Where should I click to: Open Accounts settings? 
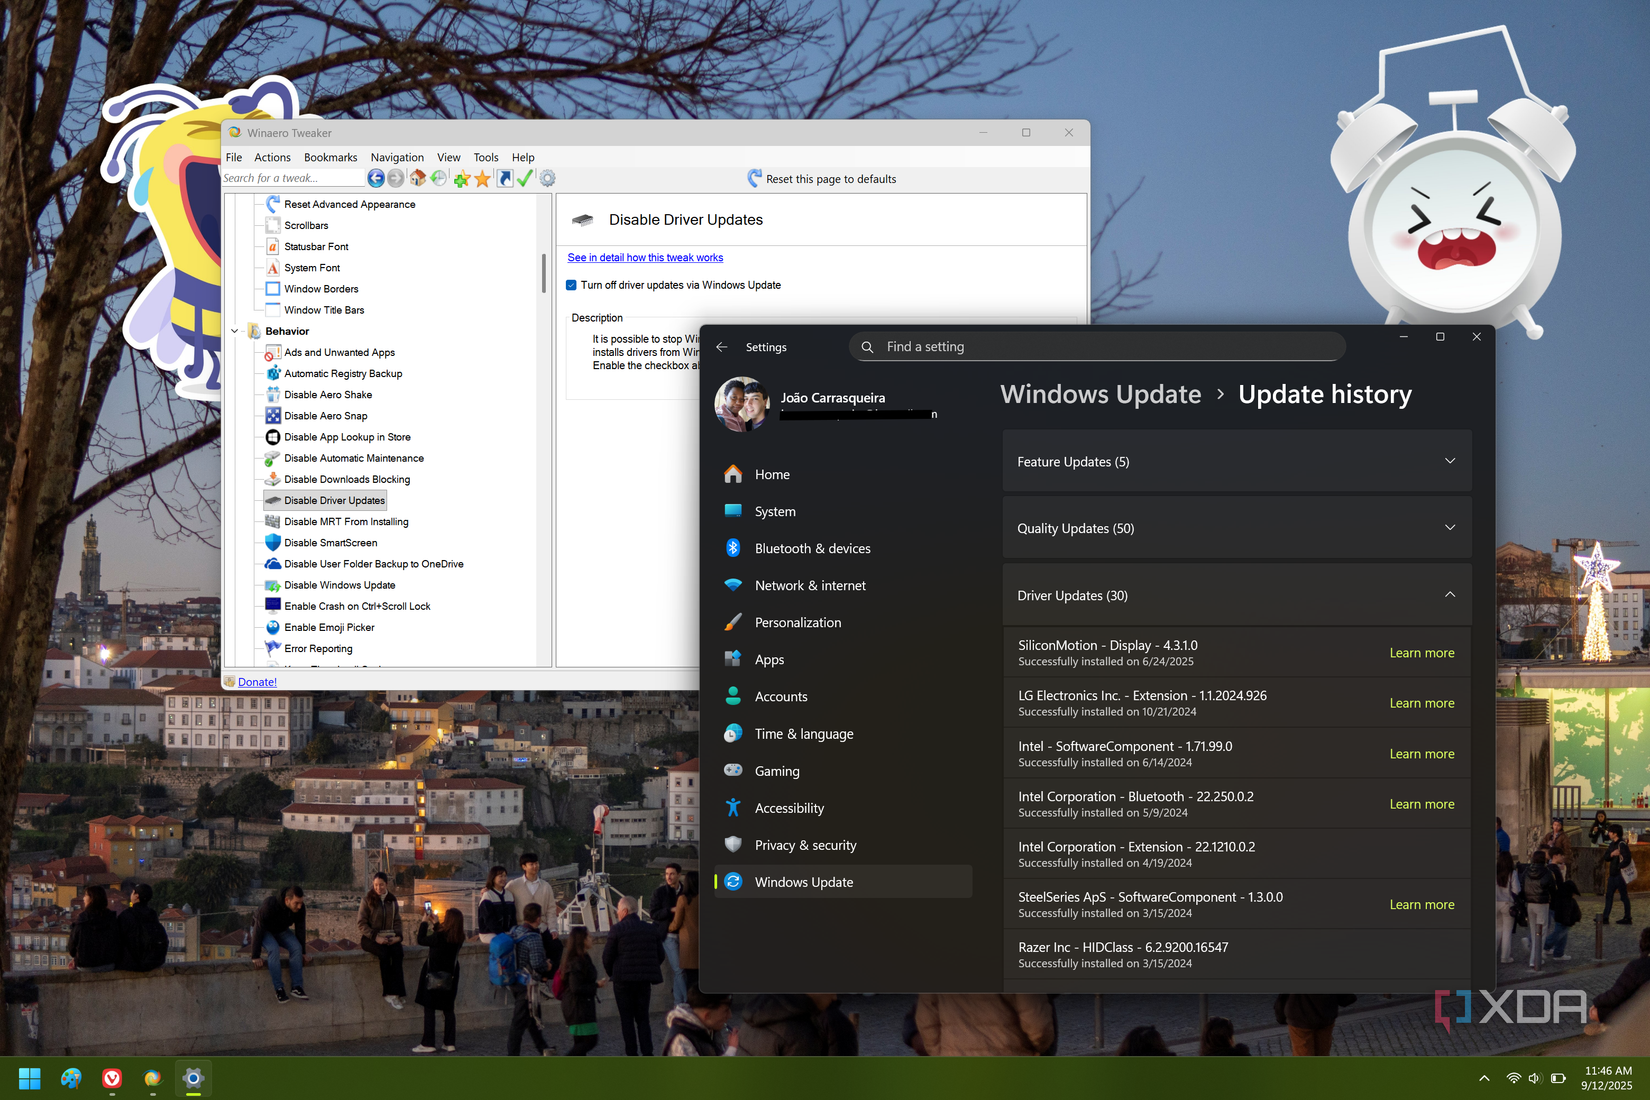[780, 696]
